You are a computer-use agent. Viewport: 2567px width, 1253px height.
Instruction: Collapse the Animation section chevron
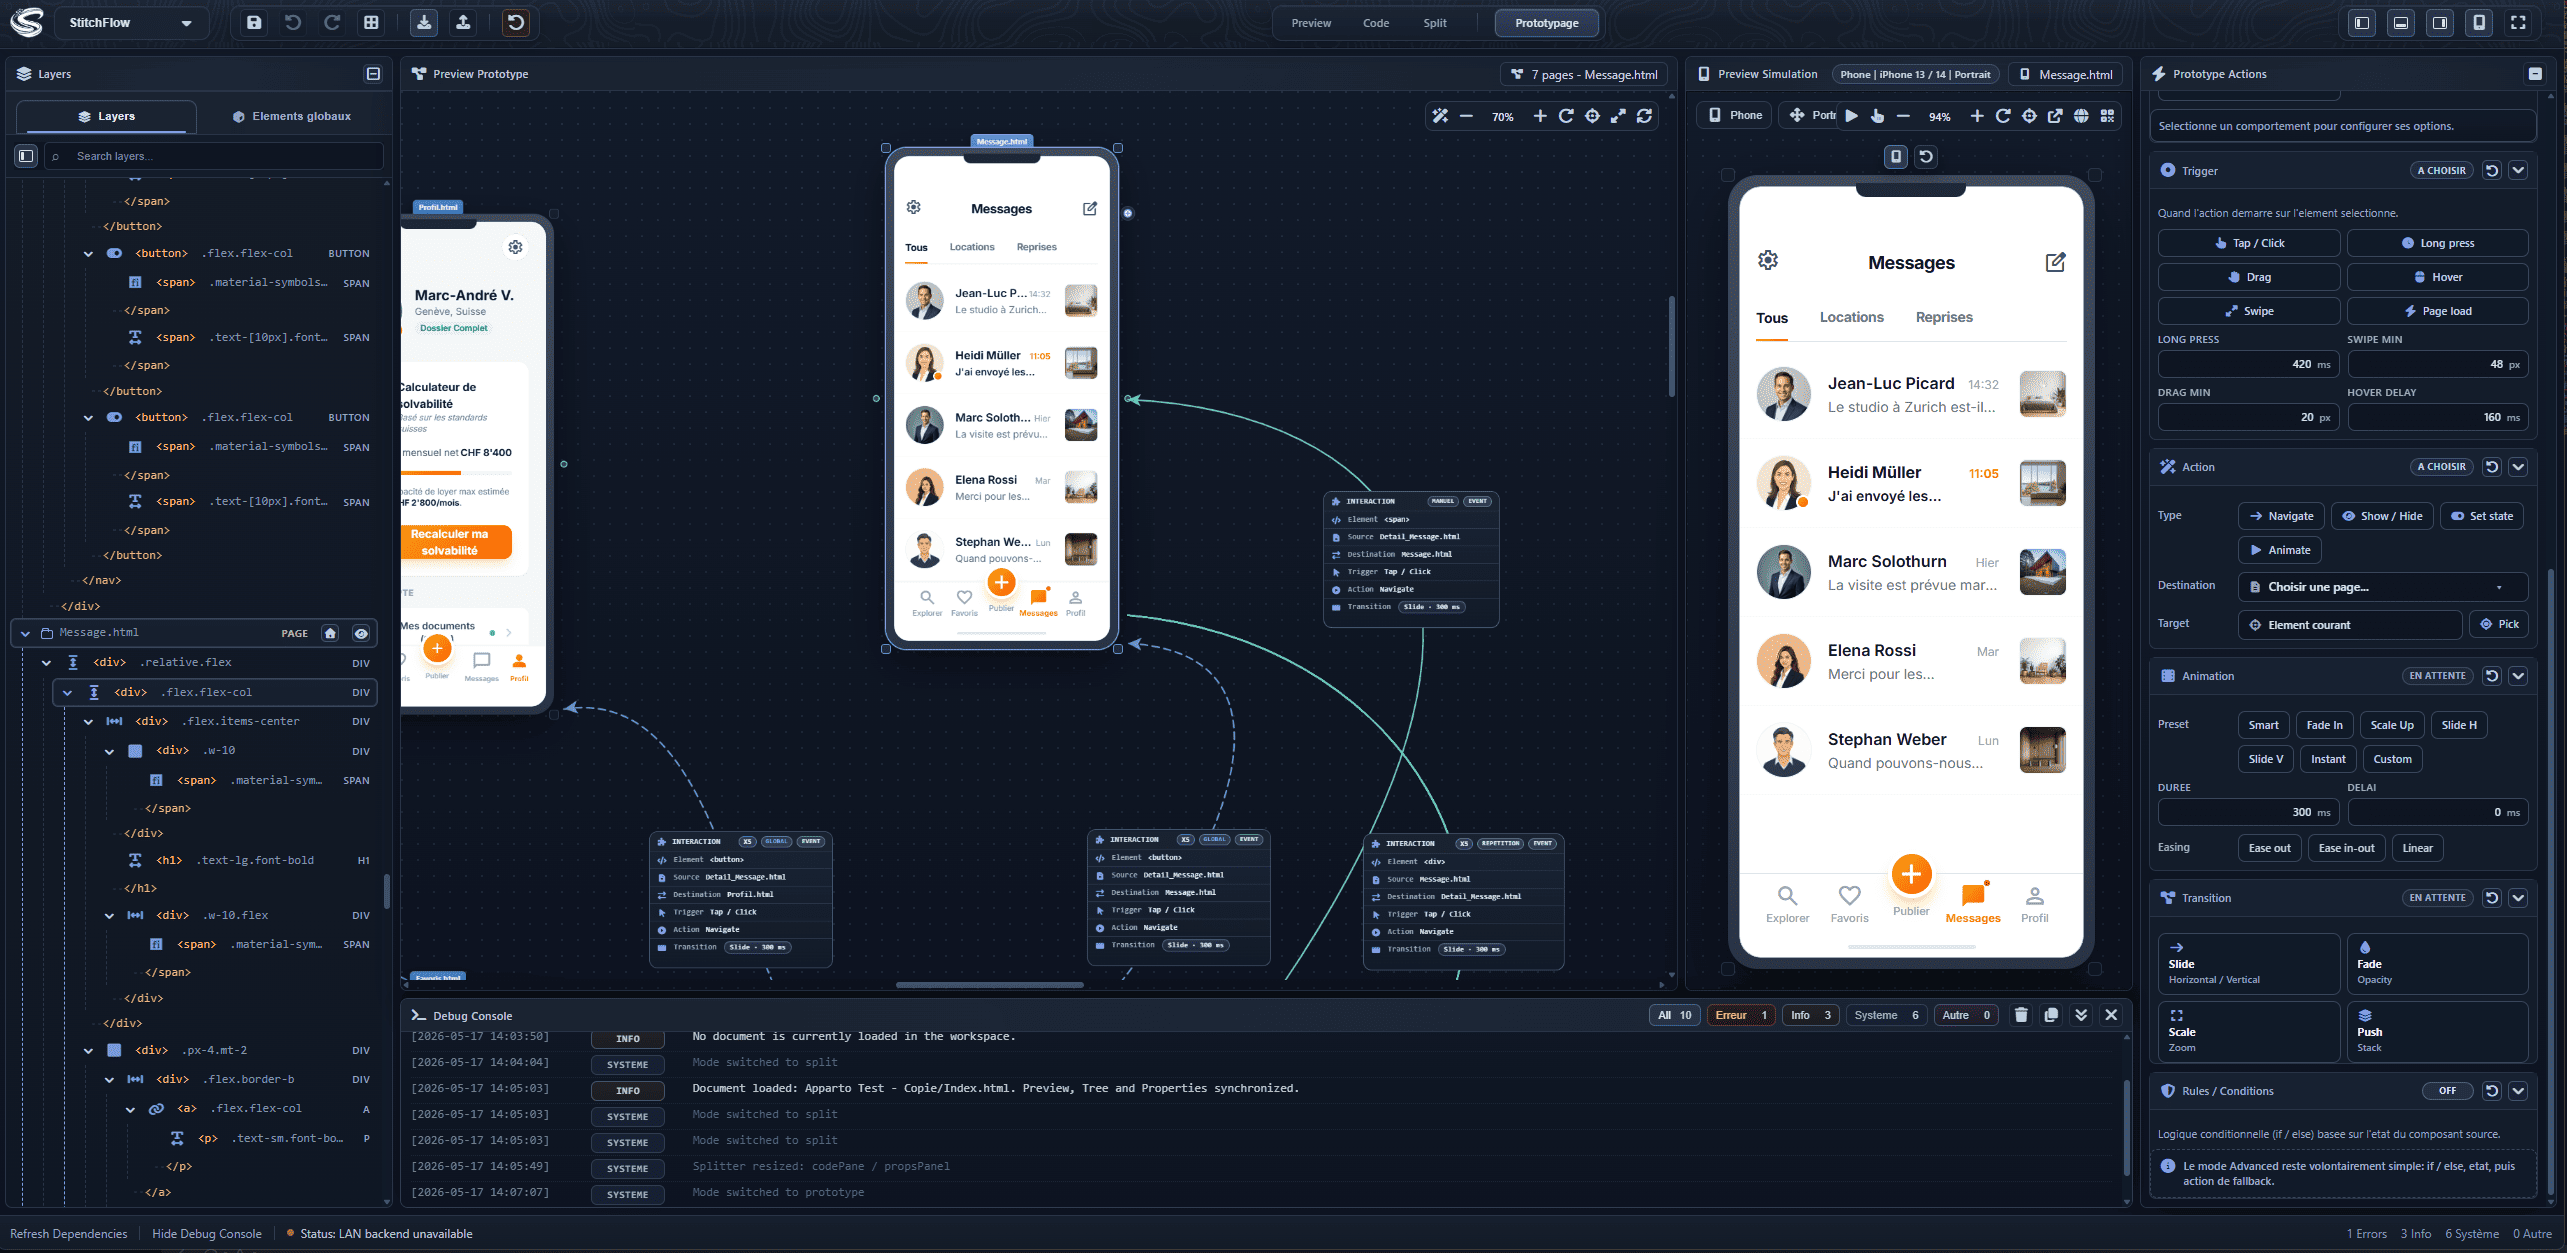tap(2518, 676)
